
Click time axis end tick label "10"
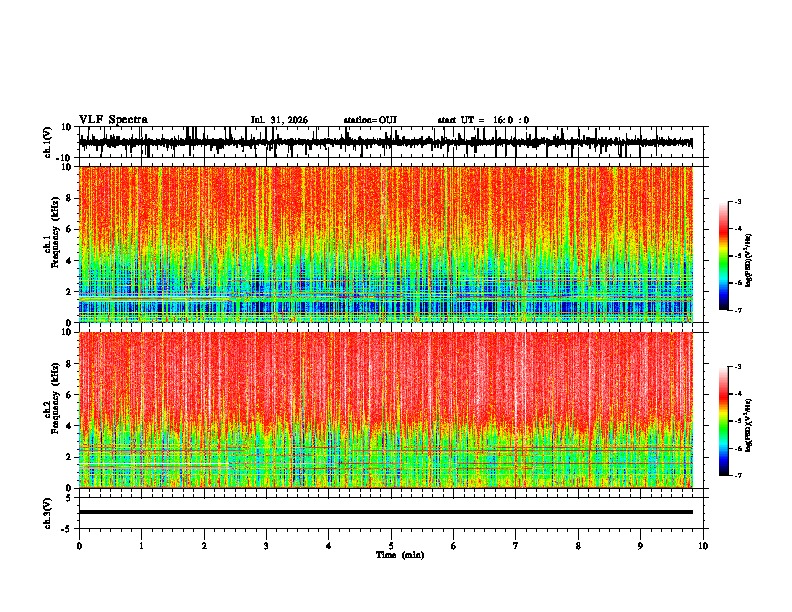(x=703, y=546)
